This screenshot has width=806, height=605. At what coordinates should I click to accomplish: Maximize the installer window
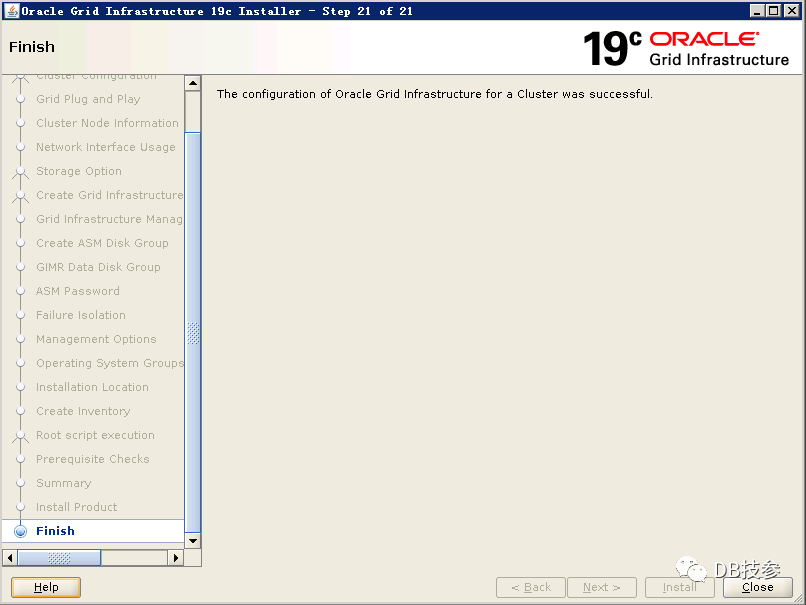(774, 10)
